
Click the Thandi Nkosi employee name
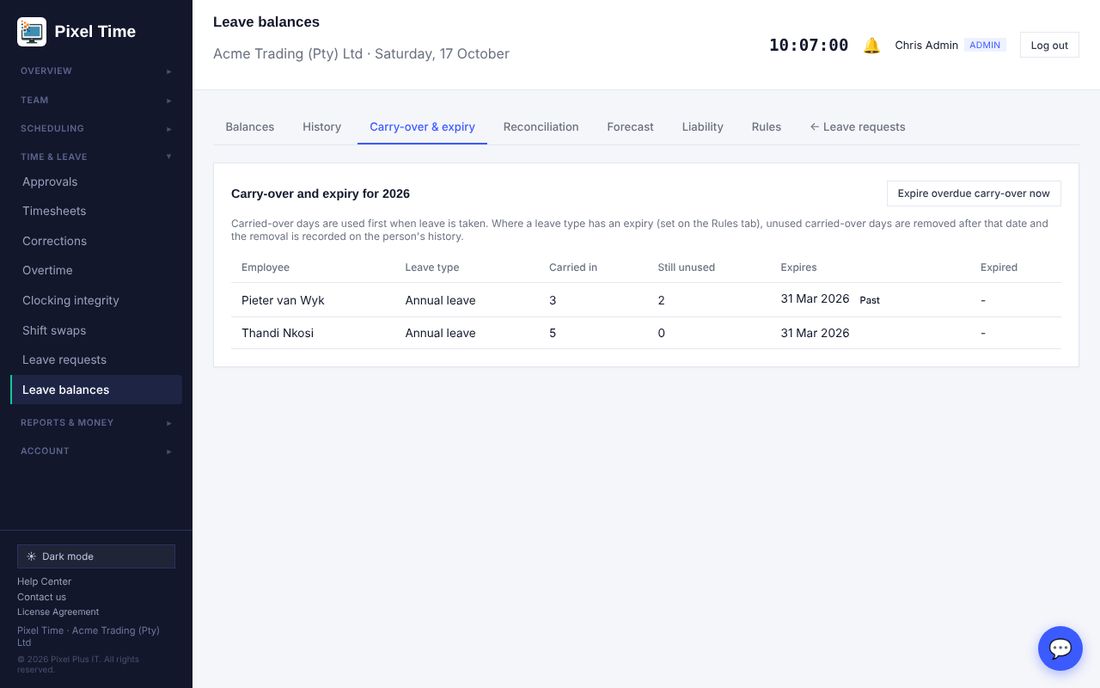coord(277,333)
